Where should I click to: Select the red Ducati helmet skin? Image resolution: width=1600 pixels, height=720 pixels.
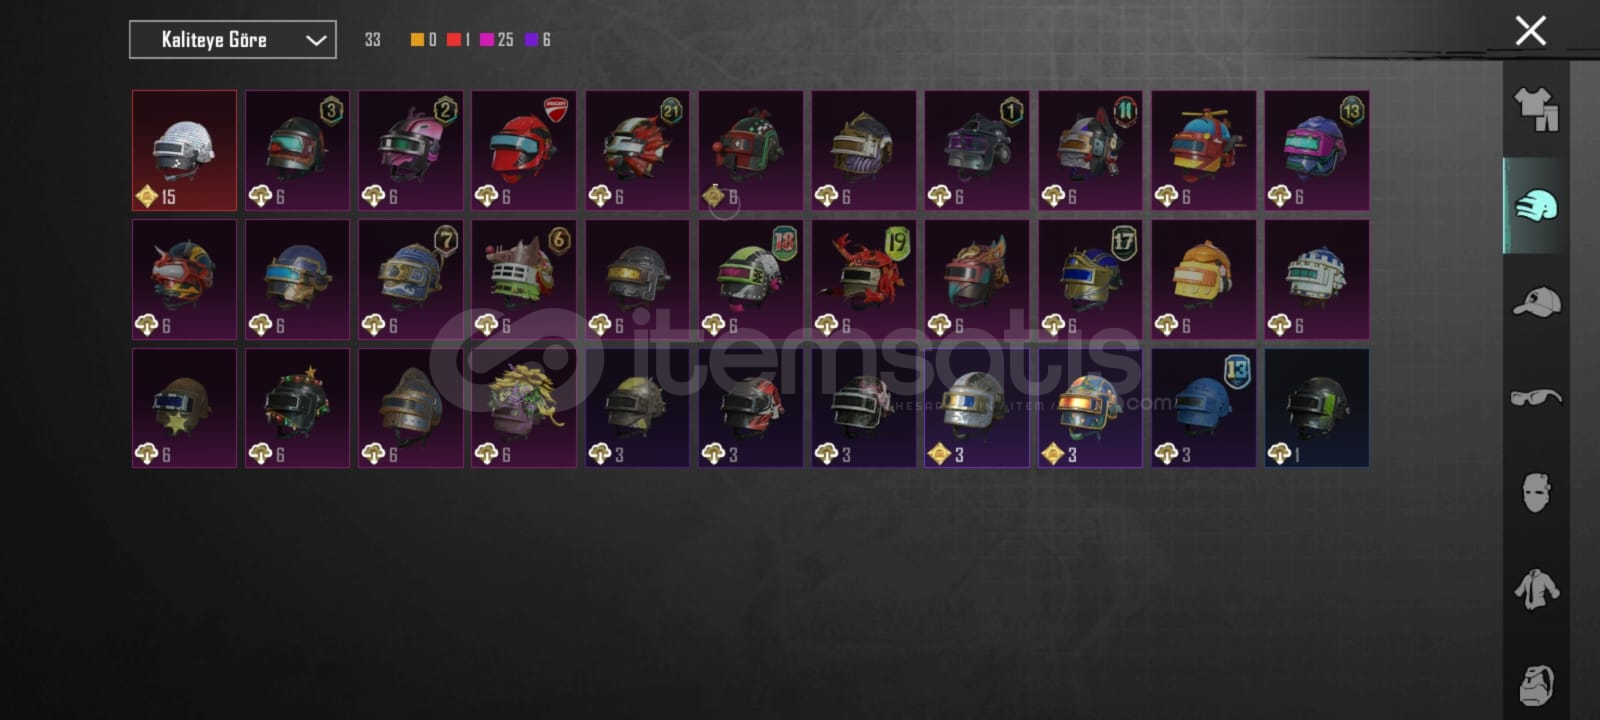click(524, 150)
